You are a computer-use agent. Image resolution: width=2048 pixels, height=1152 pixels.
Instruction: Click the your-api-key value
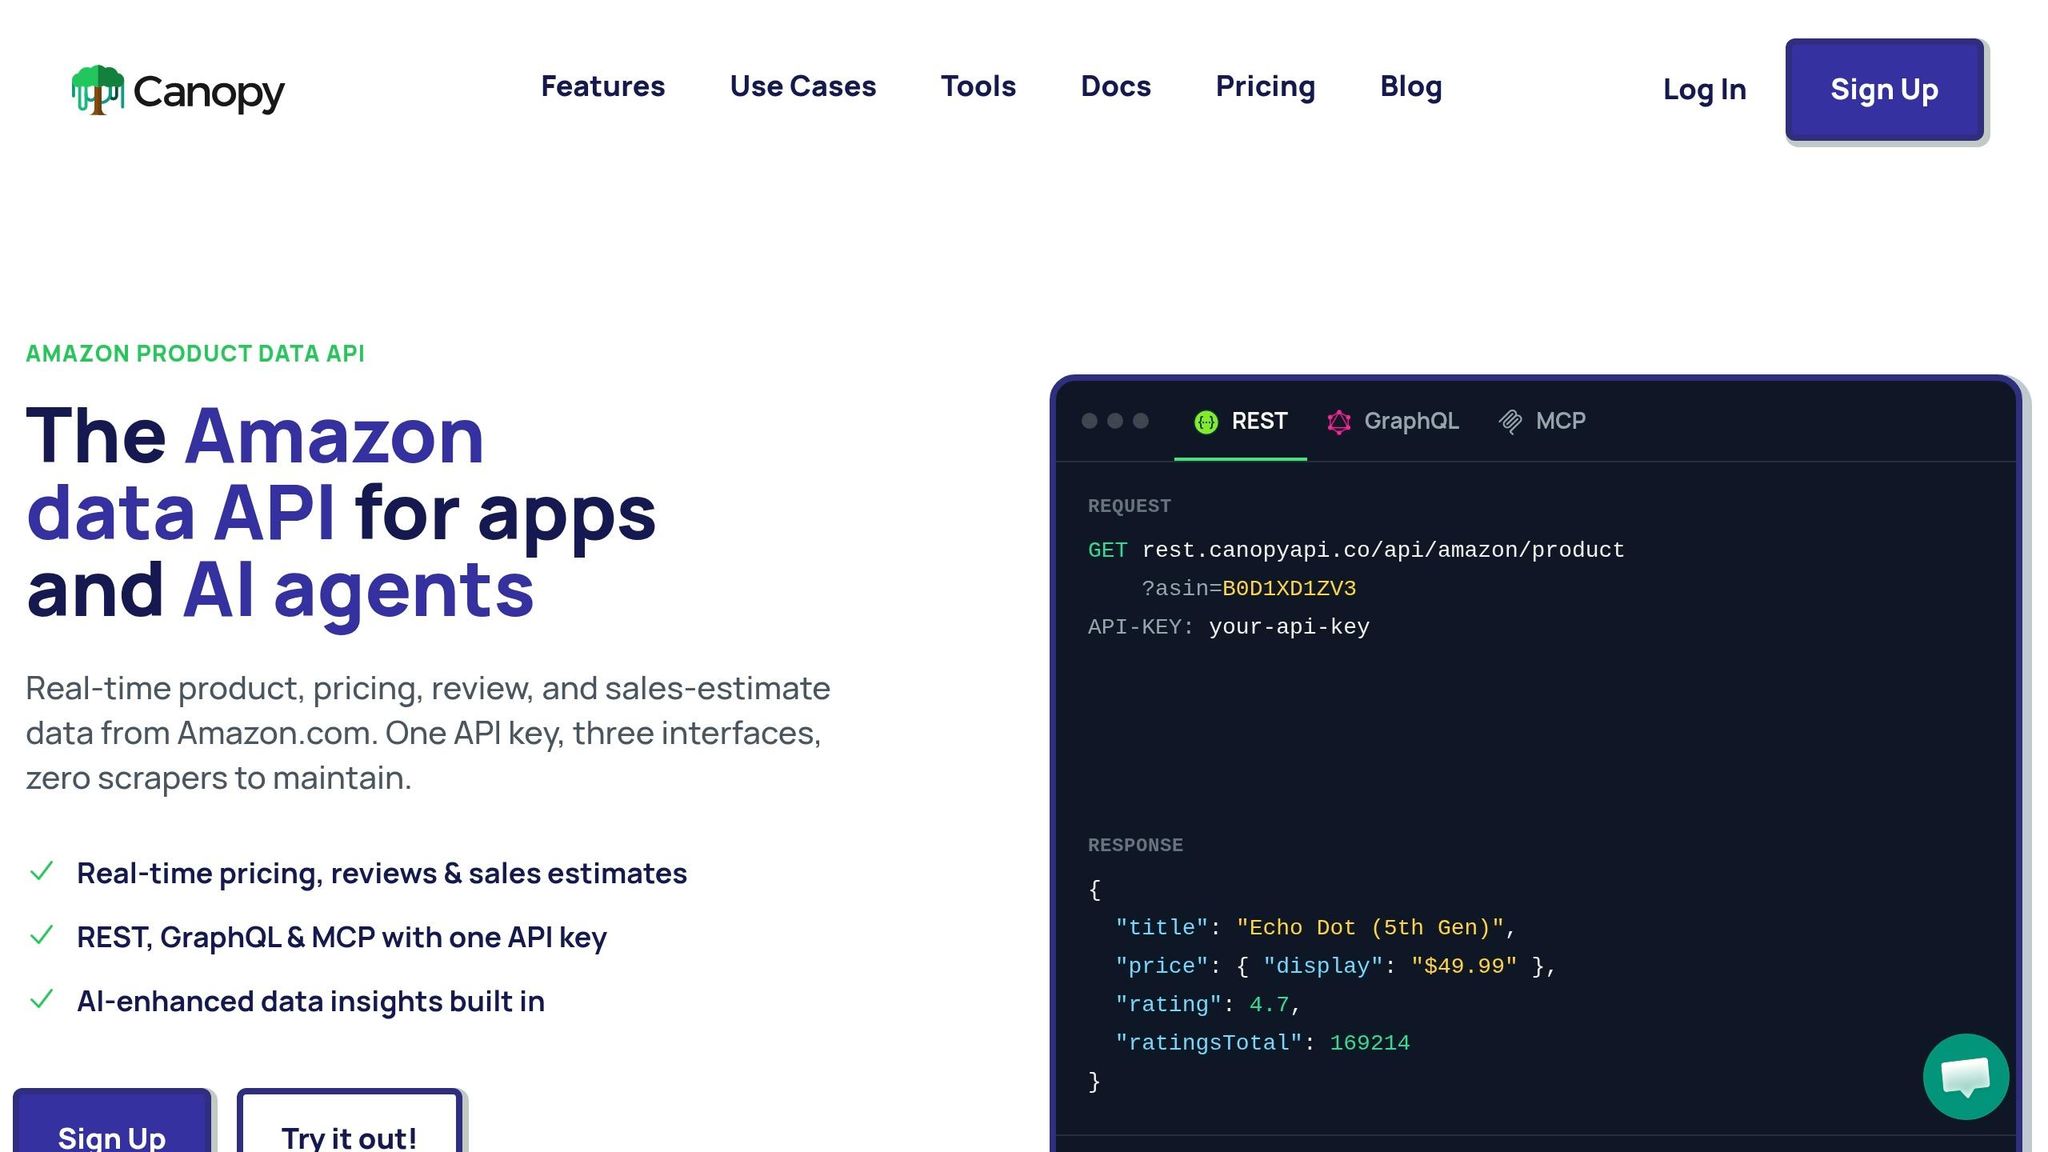point(1289,627)
